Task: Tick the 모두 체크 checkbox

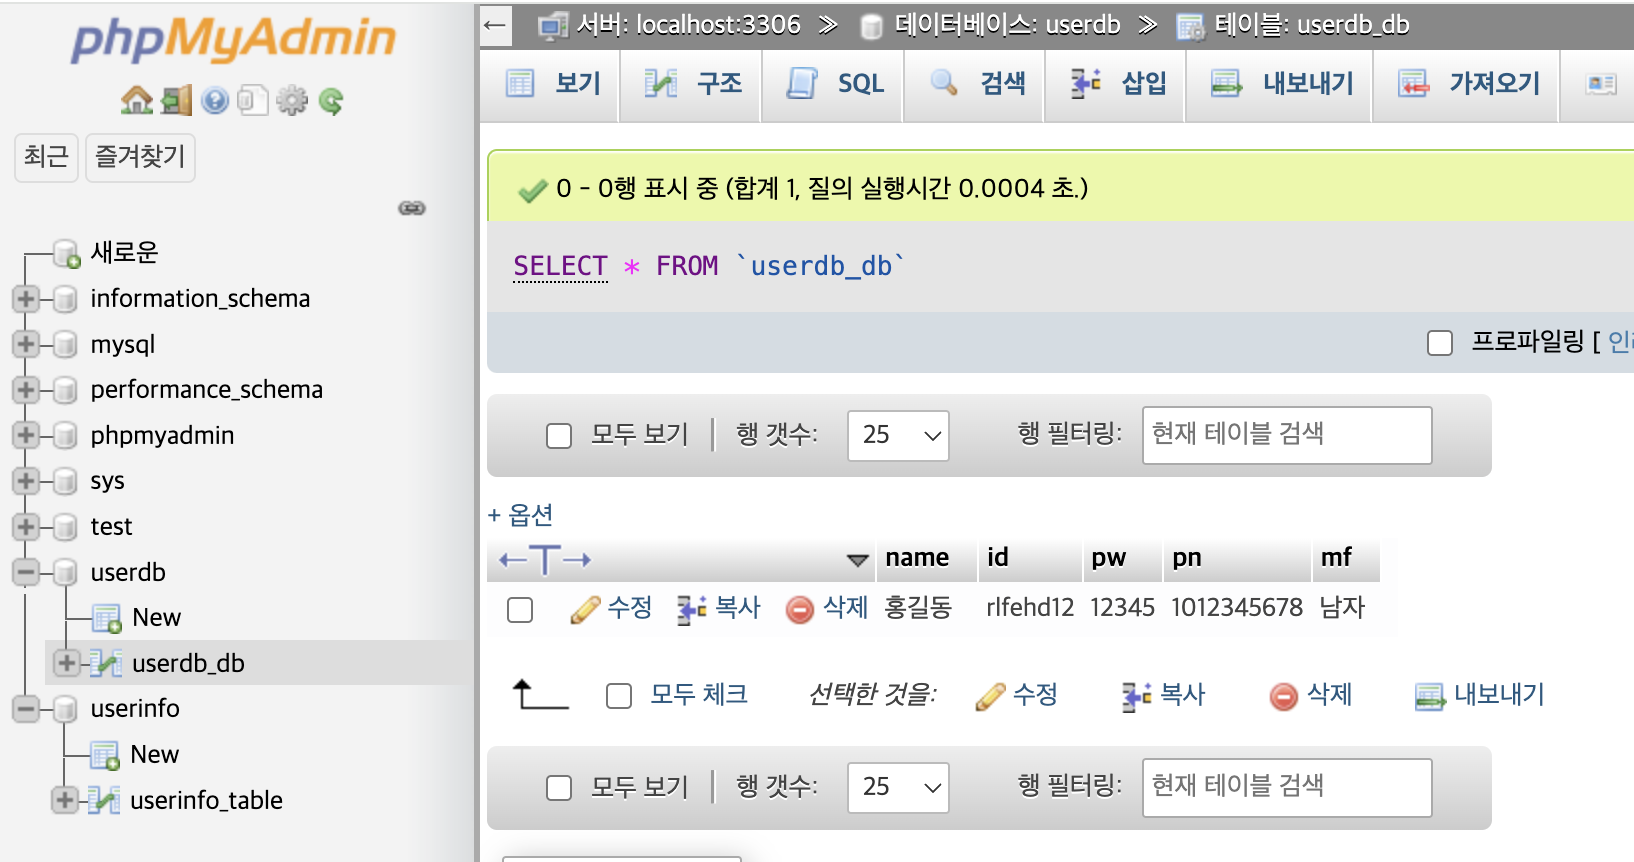Action: coord(619,696)
